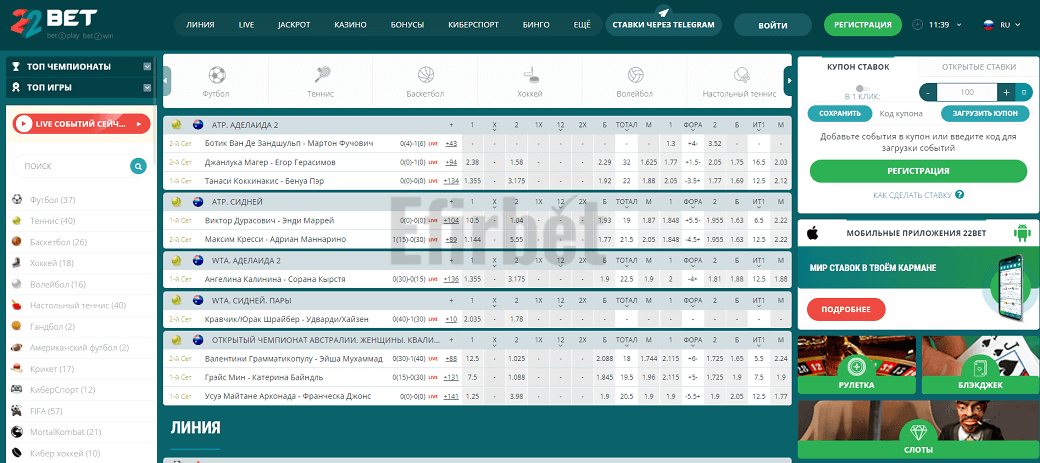The width and height of the screenshot is (1040, 463).
Task: Open the Слоты casino tile
Action: (919, 430)
